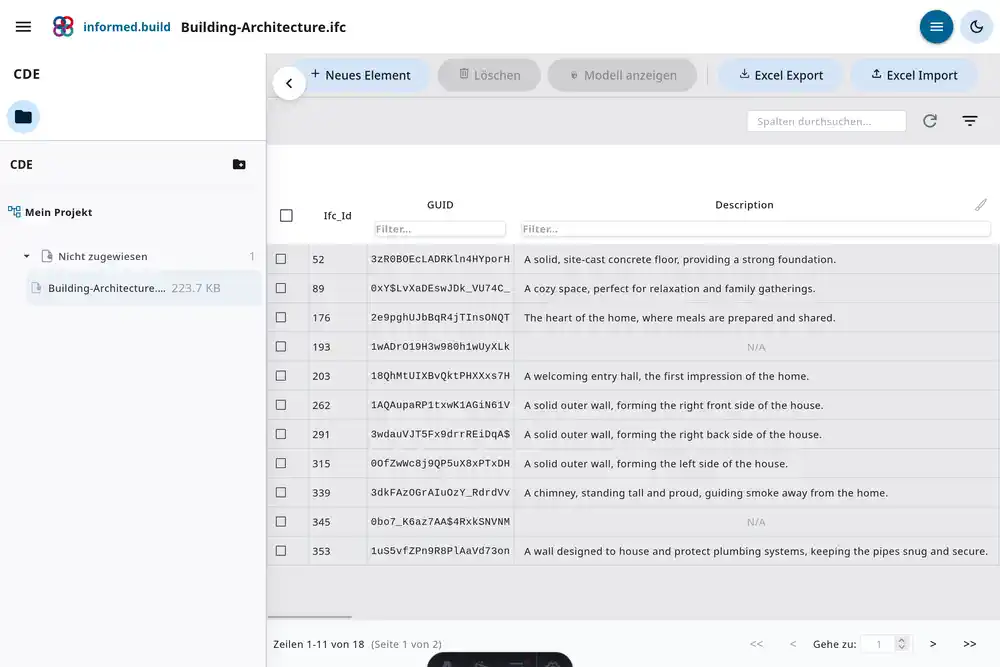Screen dimensions: 1000x667
Task: Open the CDE folder icon button
Action: pyautogui.click(x=23, y=117)
